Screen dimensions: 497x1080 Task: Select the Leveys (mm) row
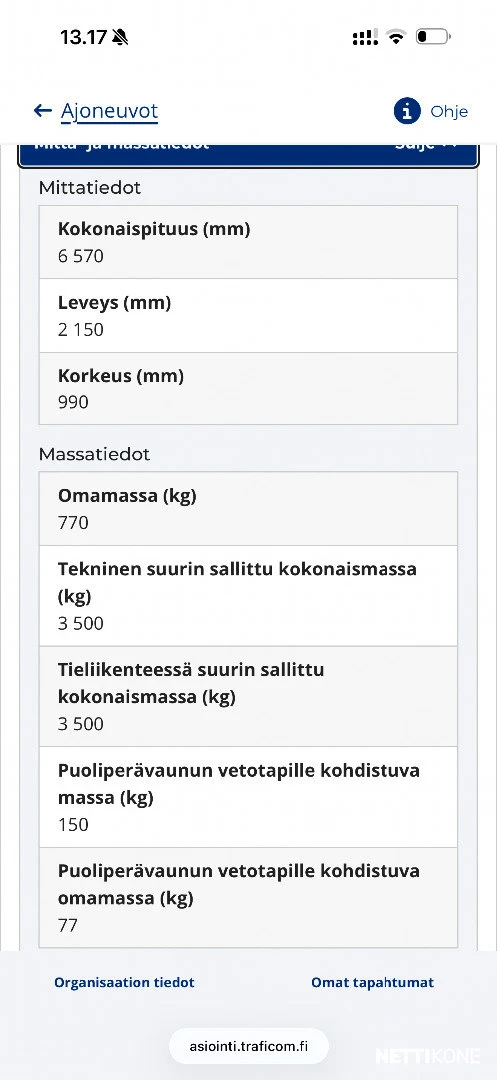(248, 315)
